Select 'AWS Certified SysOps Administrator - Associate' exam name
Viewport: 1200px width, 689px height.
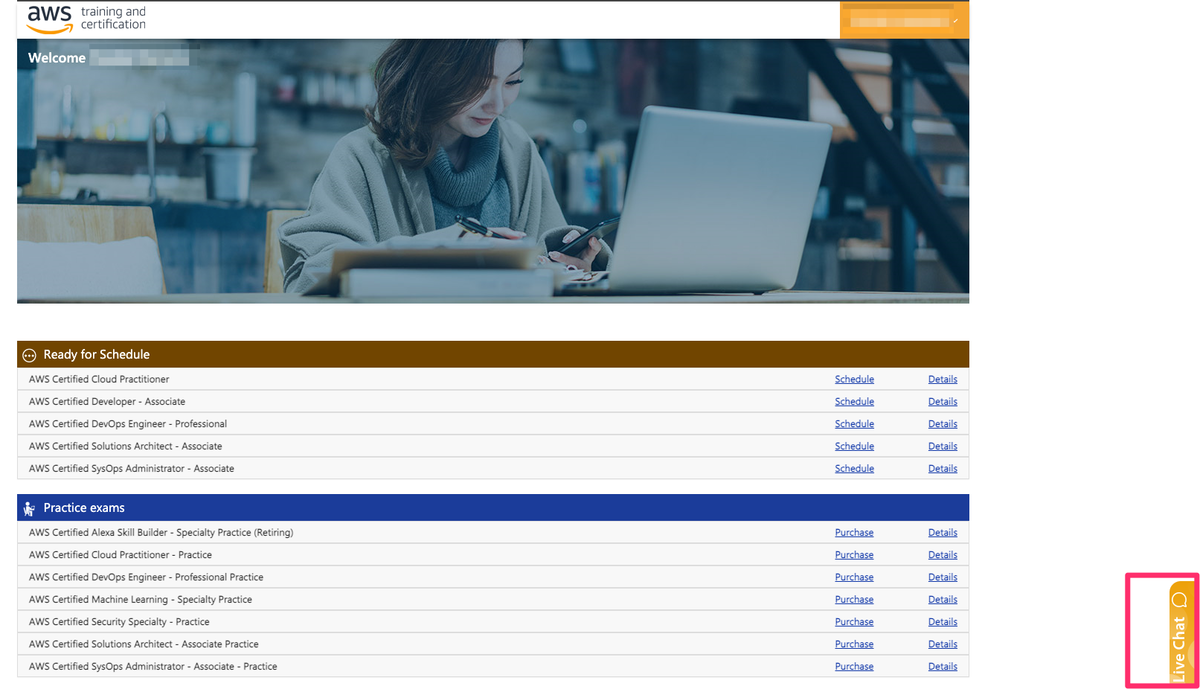click(132, 469)
